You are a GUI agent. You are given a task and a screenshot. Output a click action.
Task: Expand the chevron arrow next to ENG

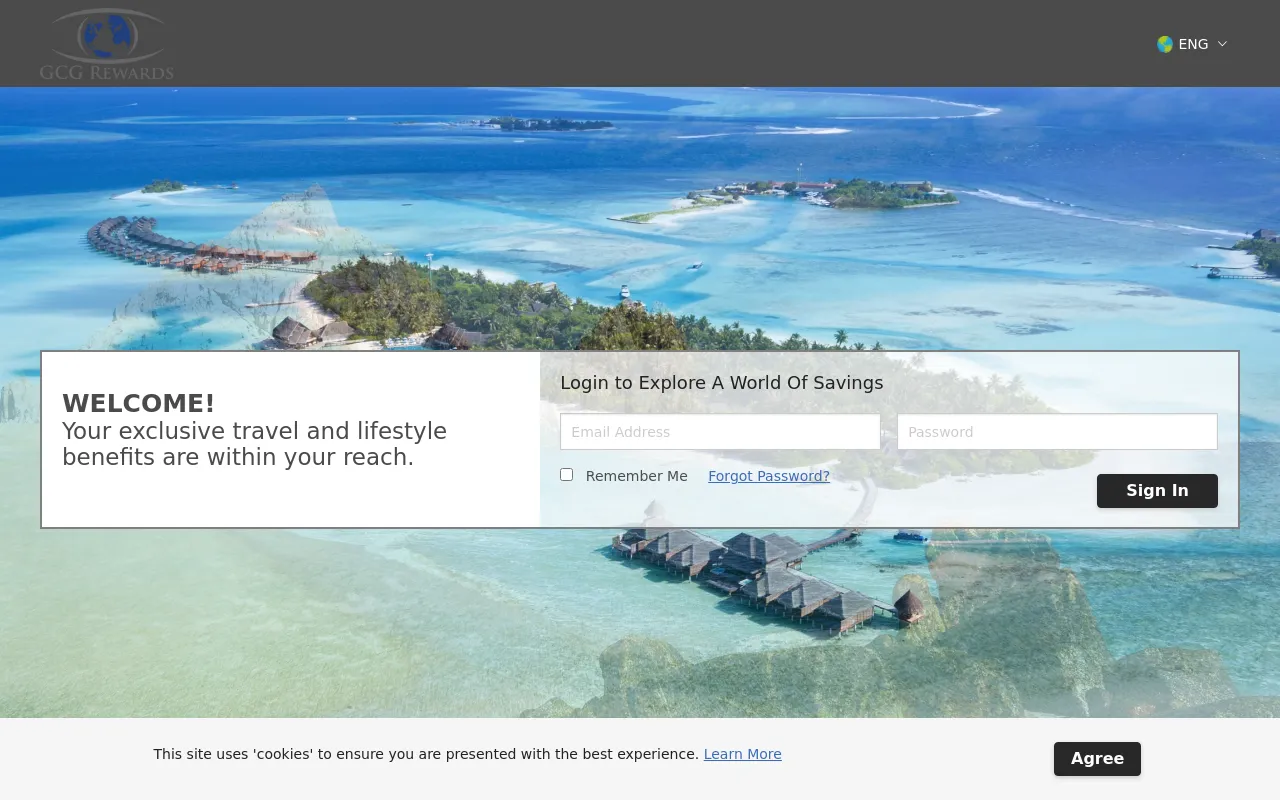click(1222, 44)
